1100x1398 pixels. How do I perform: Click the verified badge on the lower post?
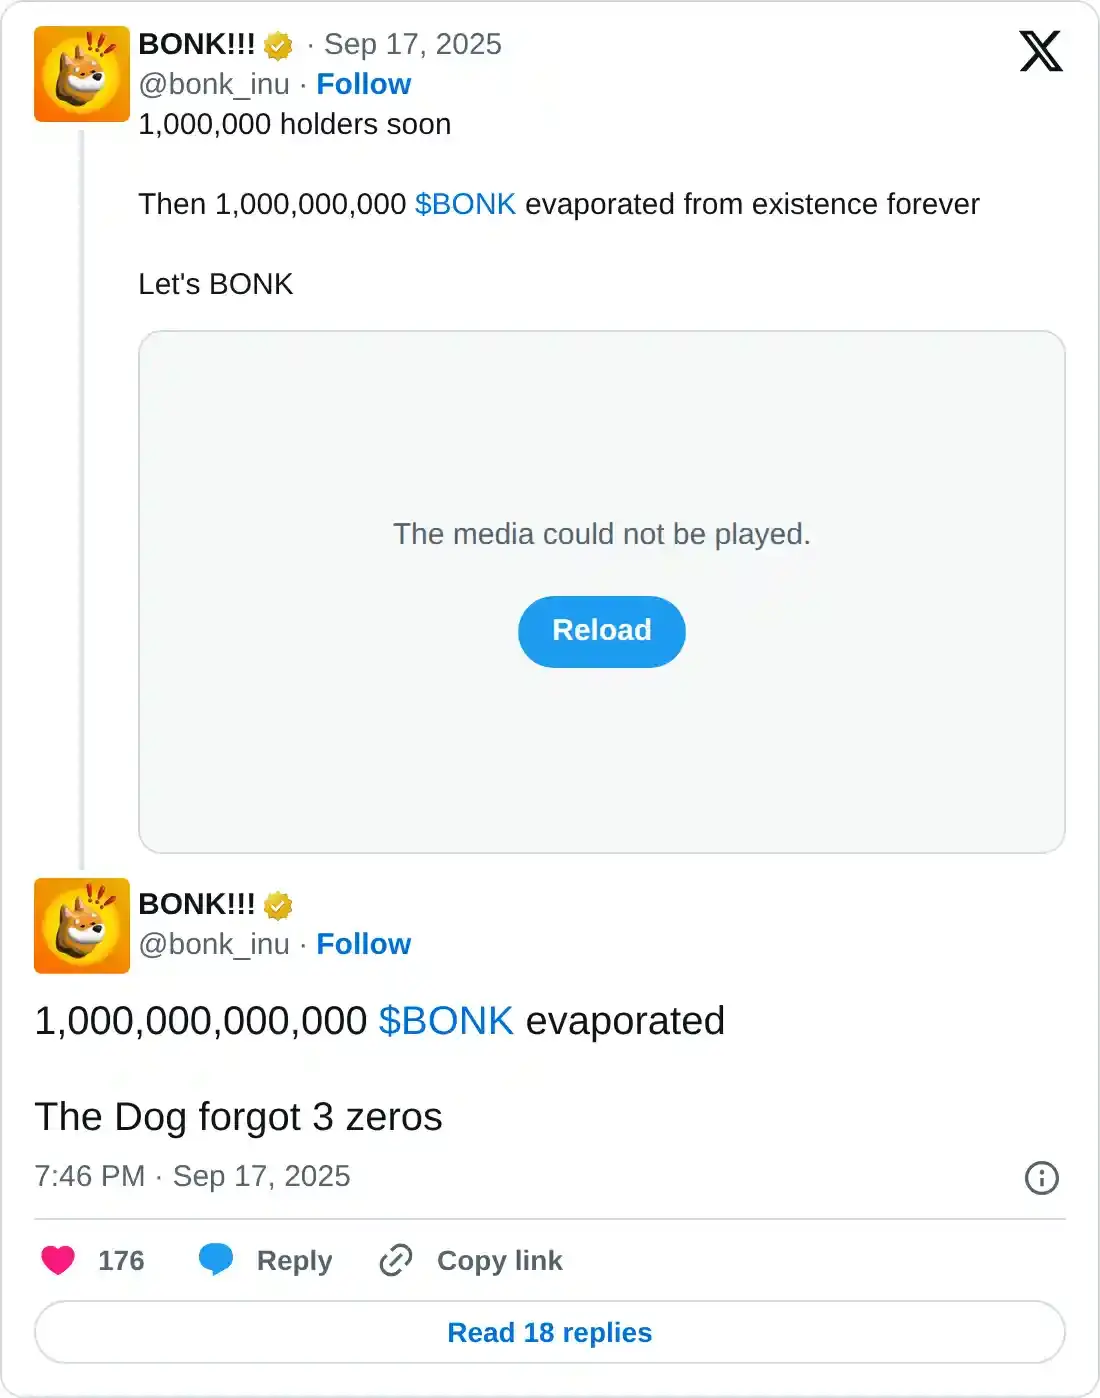[x=278, y=906]
